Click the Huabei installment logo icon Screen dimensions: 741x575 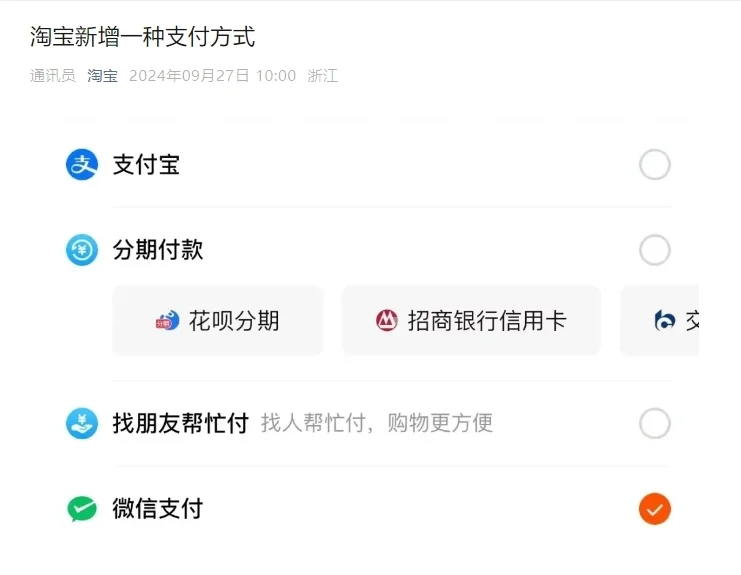168,321
